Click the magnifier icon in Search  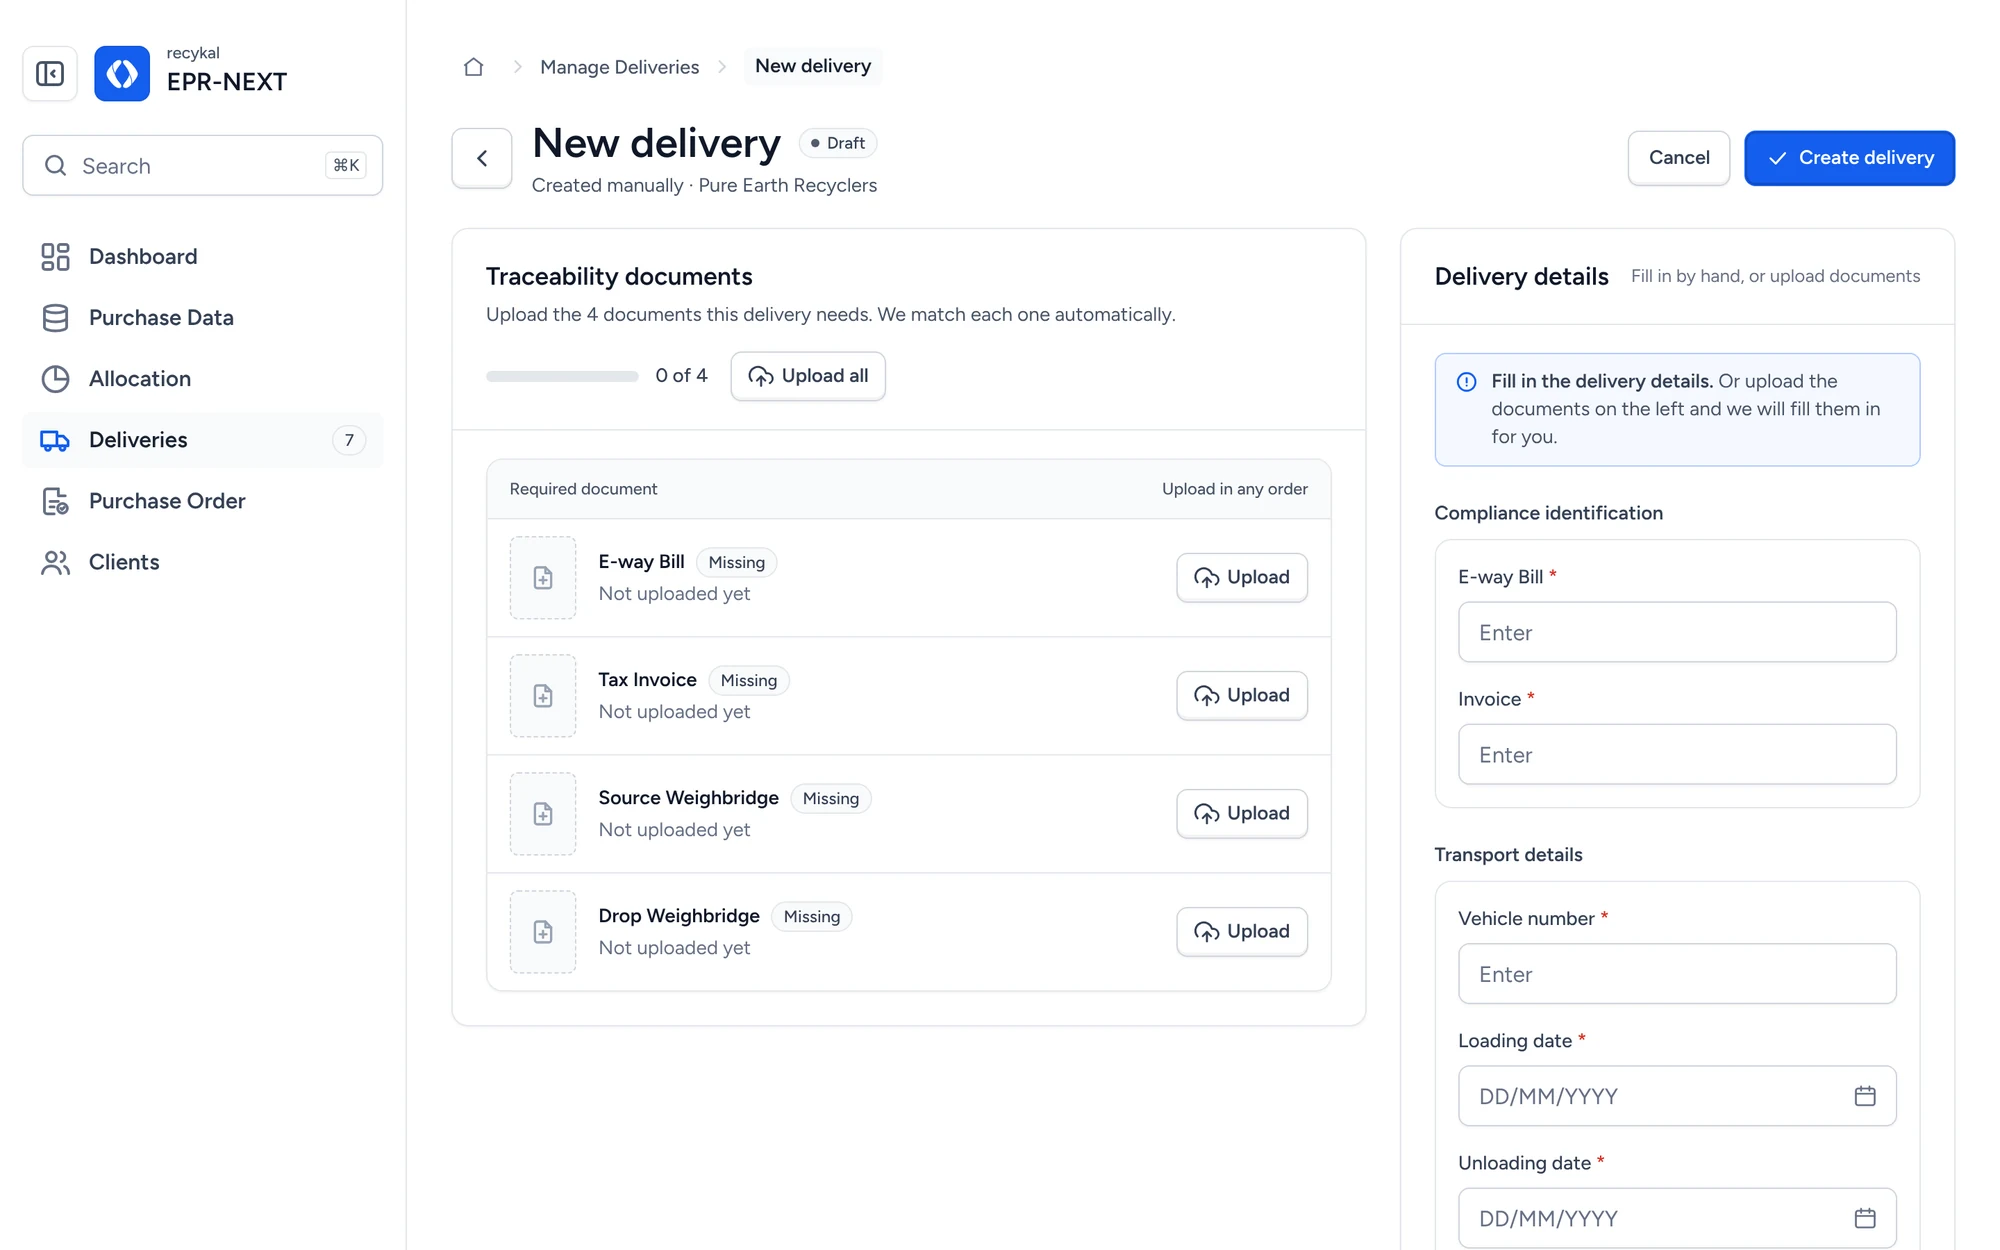click(x=56, y=166)
